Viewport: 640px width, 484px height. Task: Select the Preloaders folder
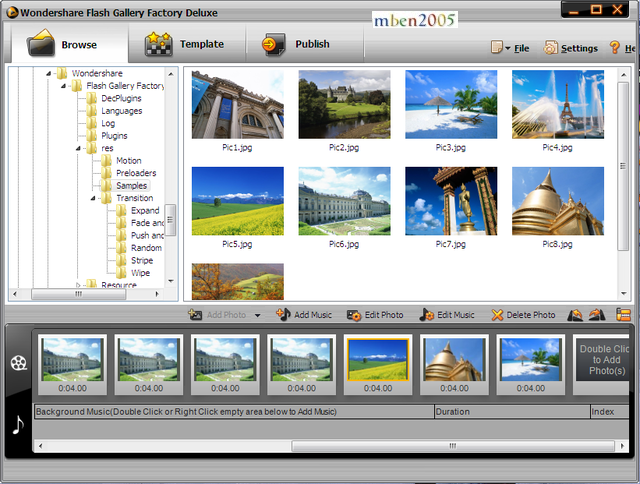136,173
